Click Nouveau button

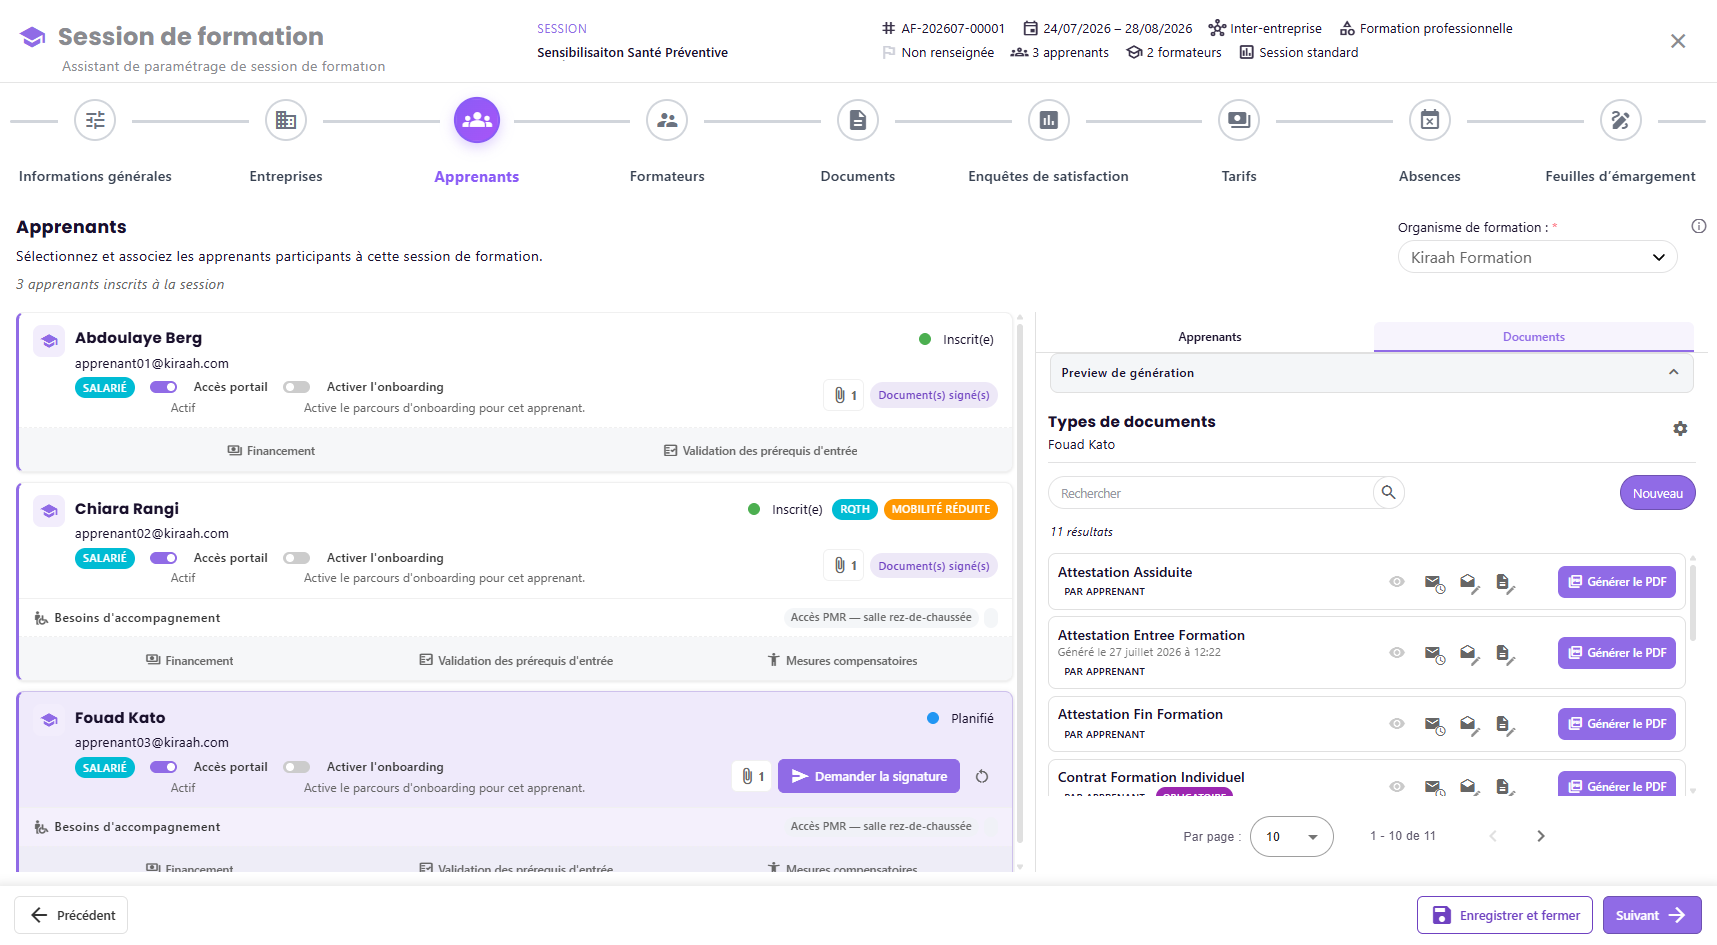point(1657,493)
